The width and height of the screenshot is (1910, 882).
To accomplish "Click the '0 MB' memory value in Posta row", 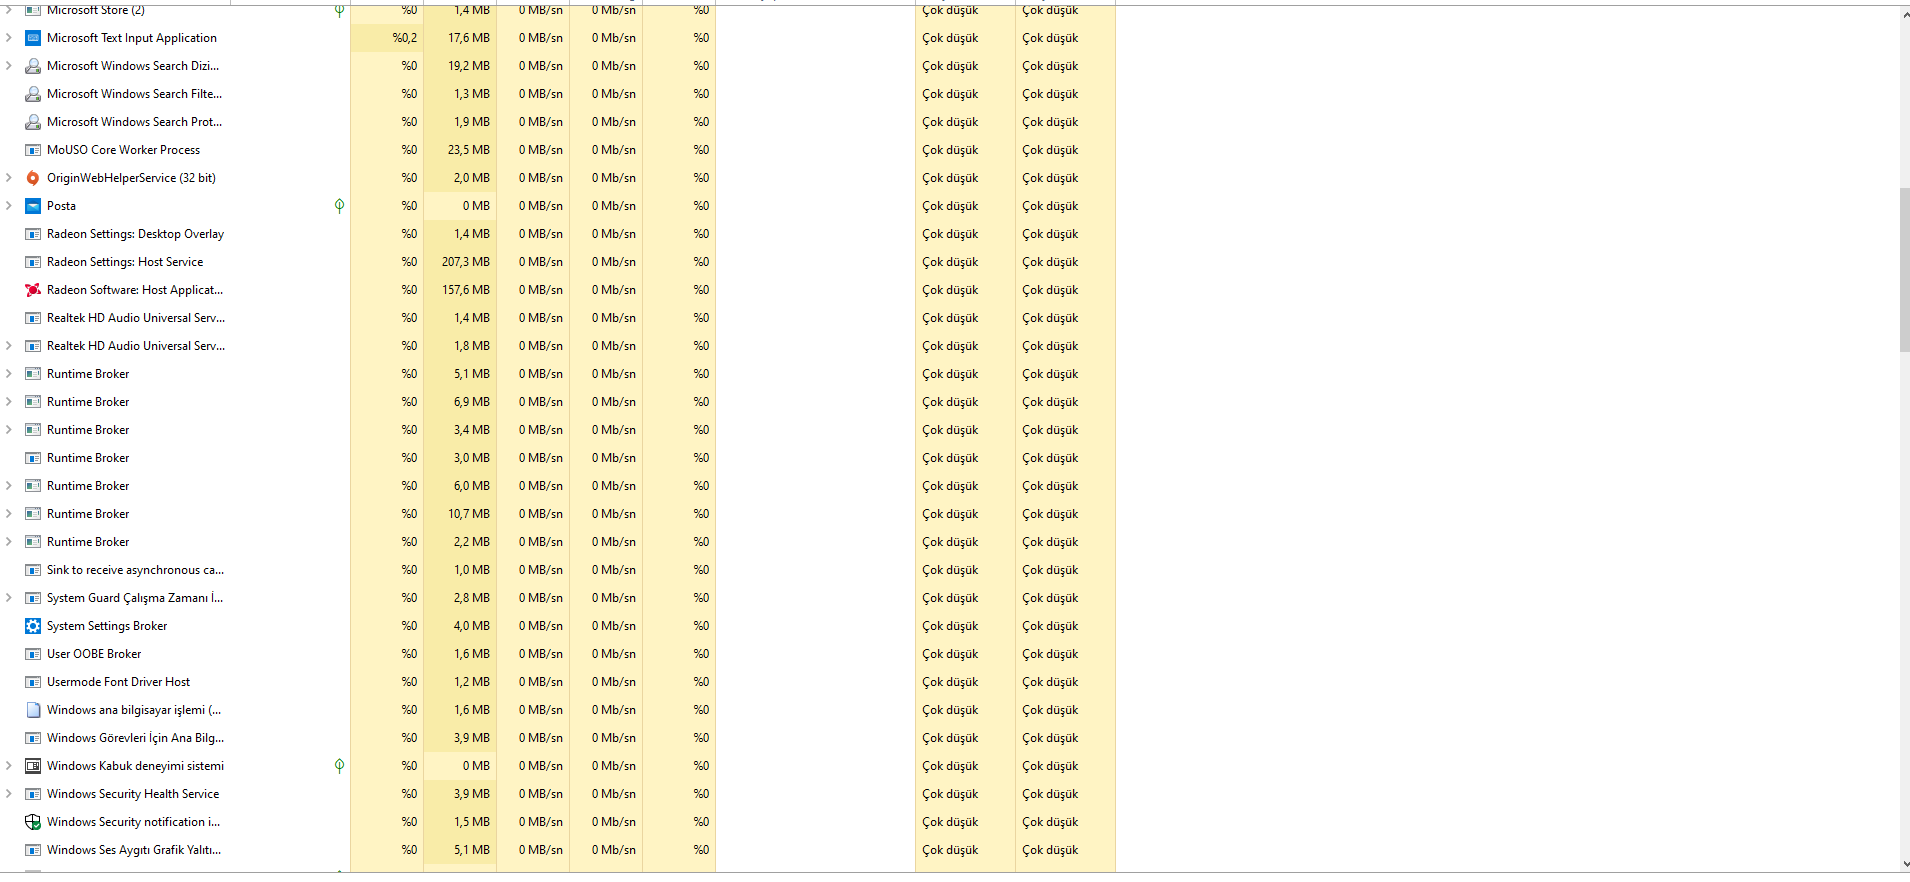I will 476,206.
